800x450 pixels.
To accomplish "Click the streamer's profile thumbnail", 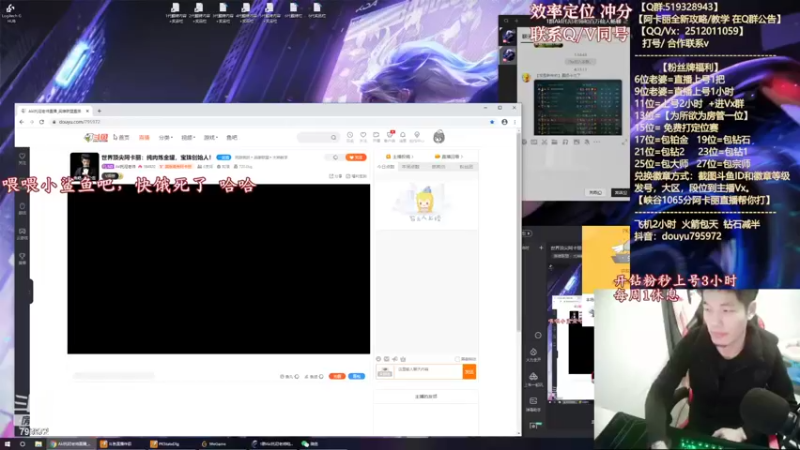I will point(84,166).
